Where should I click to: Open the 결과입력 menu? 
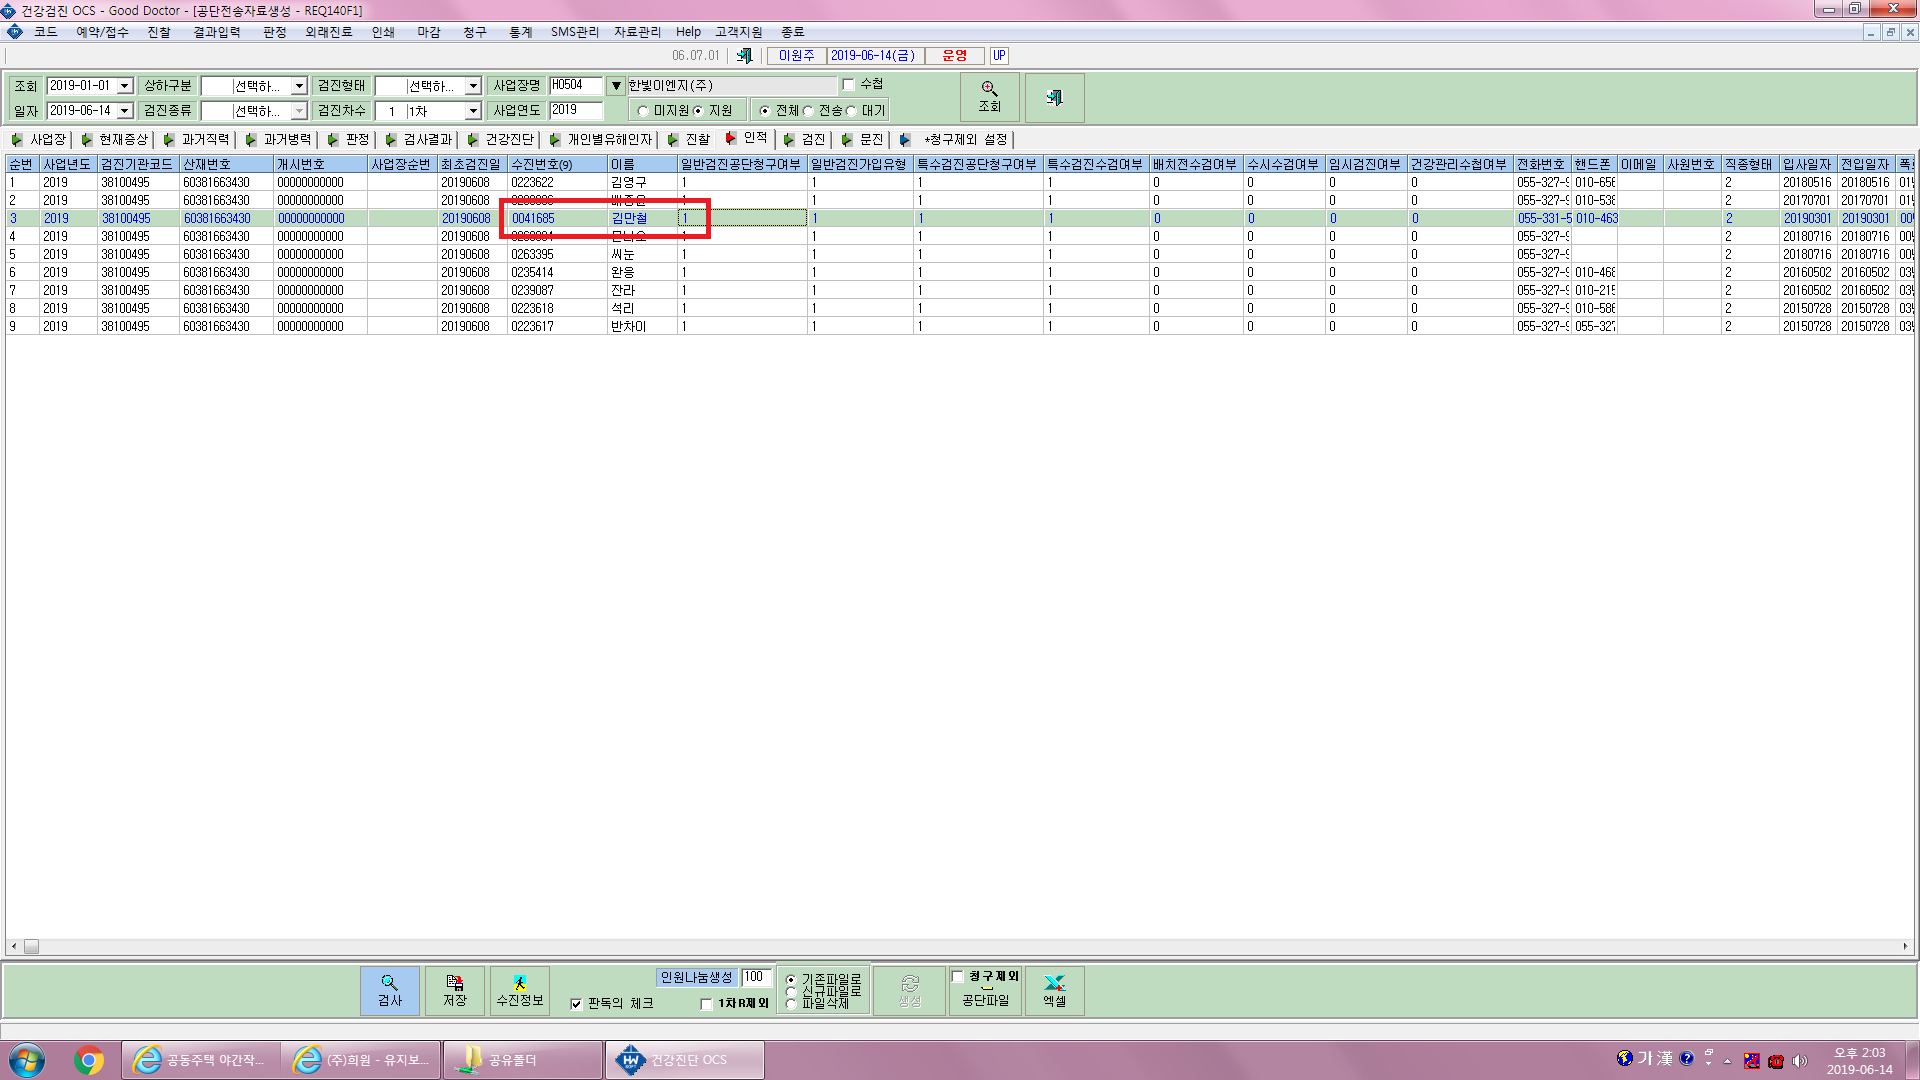click(217, 32)
